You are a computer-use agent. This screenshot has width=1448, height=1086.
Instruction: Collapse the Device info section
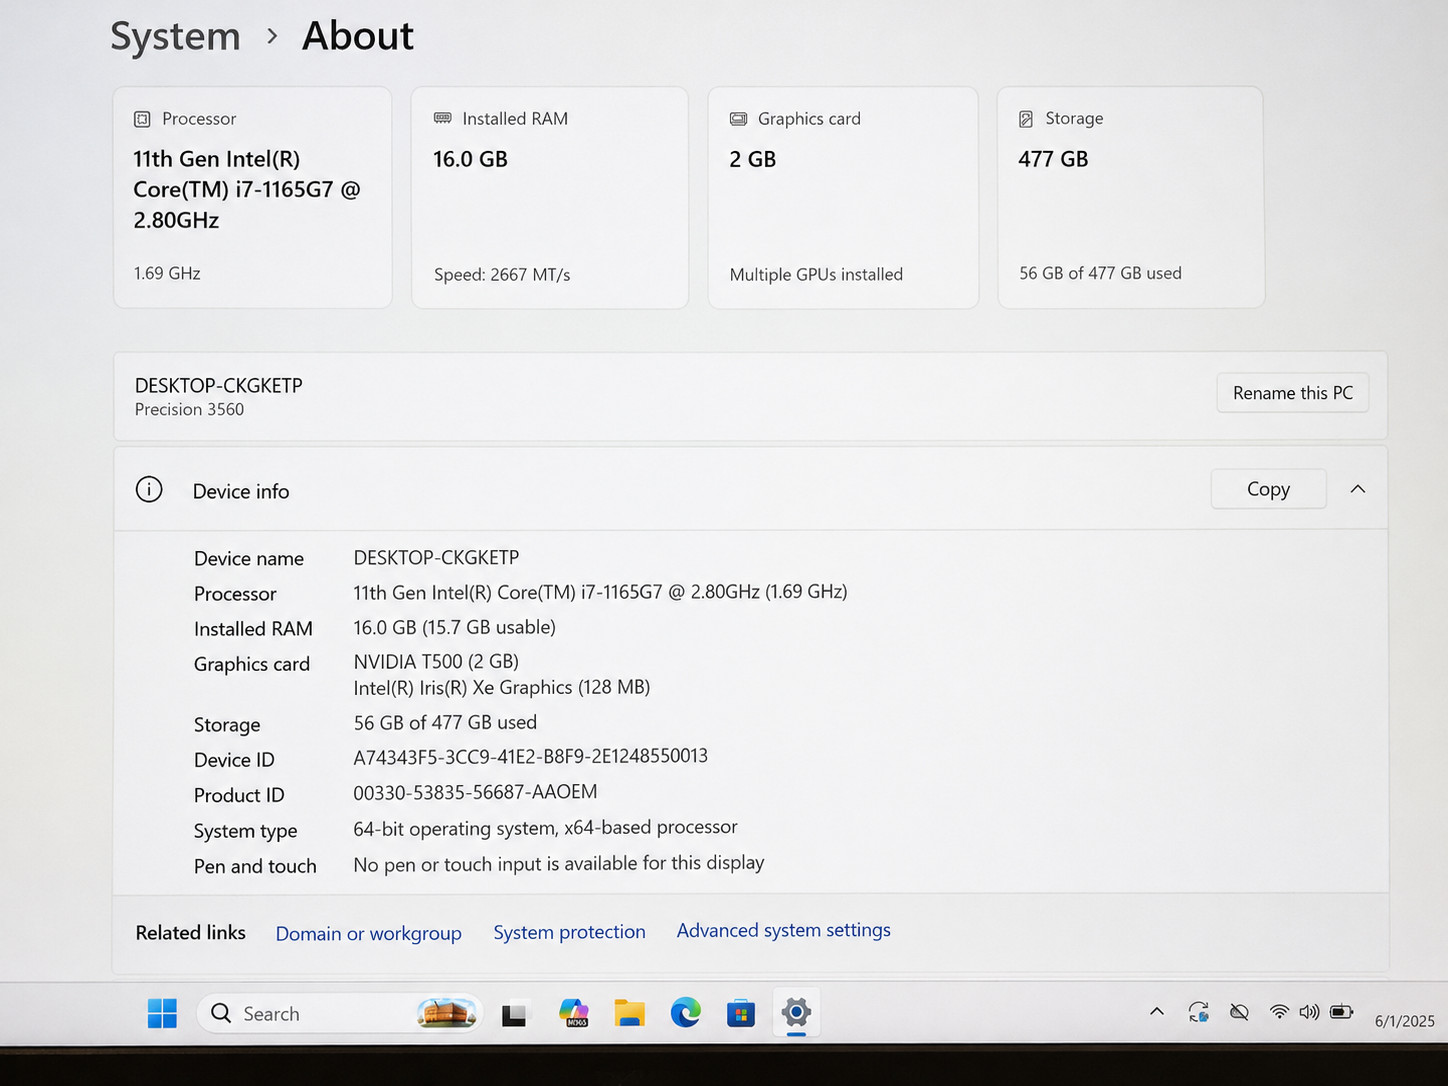(x=1357, y=489)
